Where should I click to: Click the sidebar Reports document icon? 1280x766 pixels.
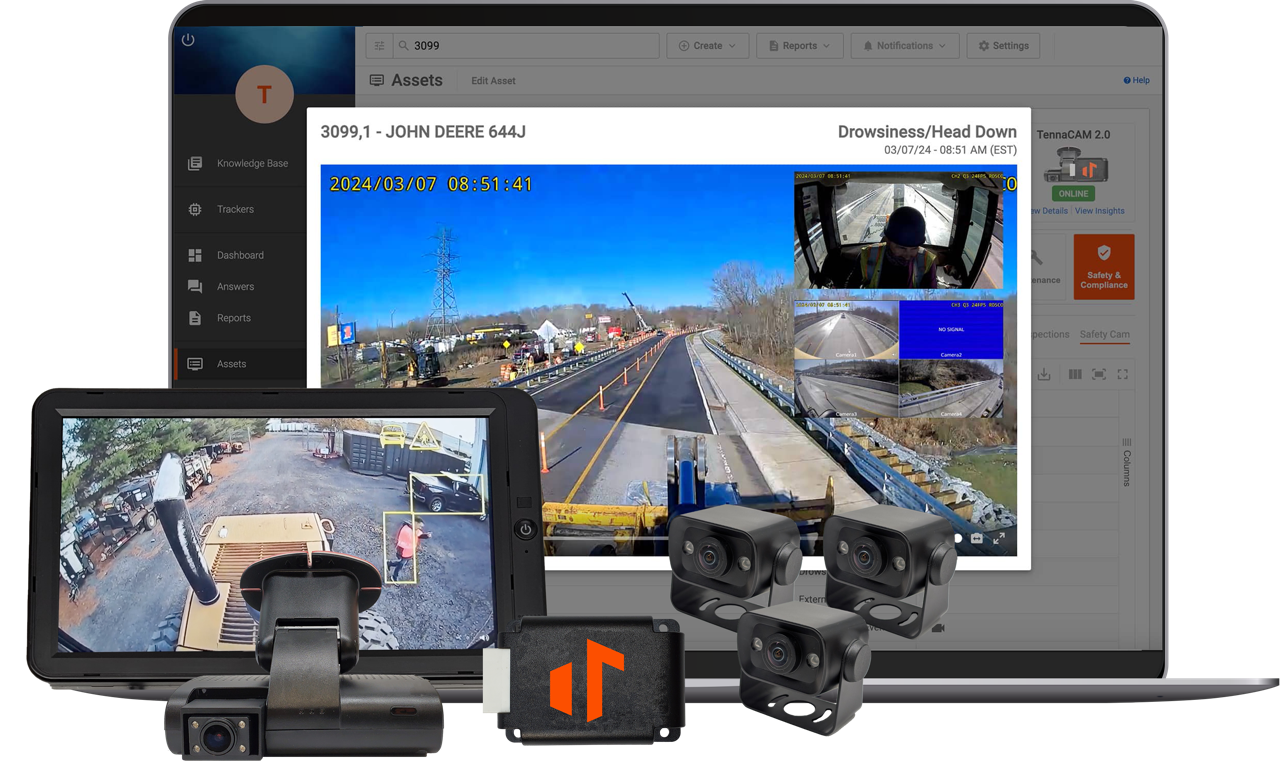click(x=195, y=318)
